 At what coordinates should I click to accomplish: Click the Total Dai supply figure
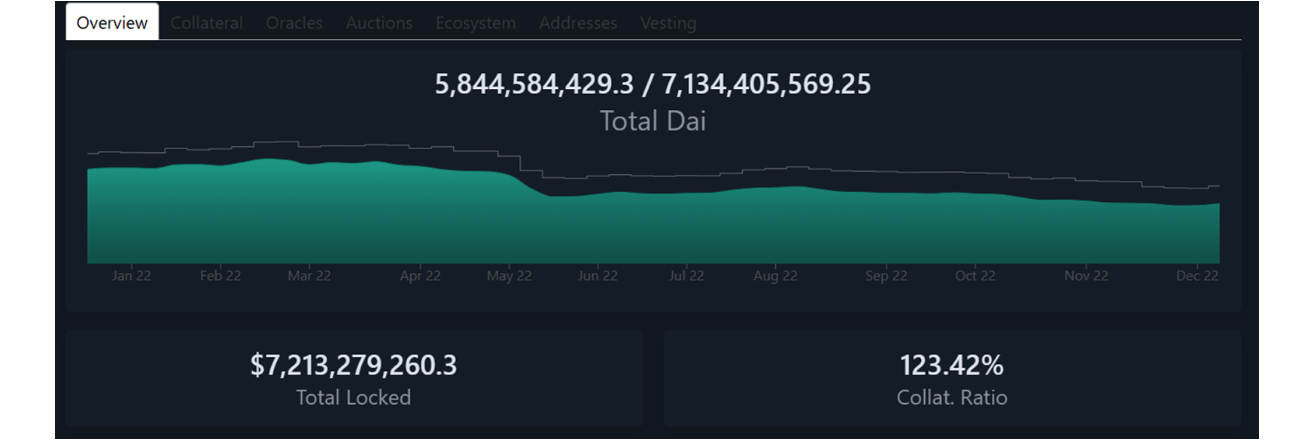point(652,85)
